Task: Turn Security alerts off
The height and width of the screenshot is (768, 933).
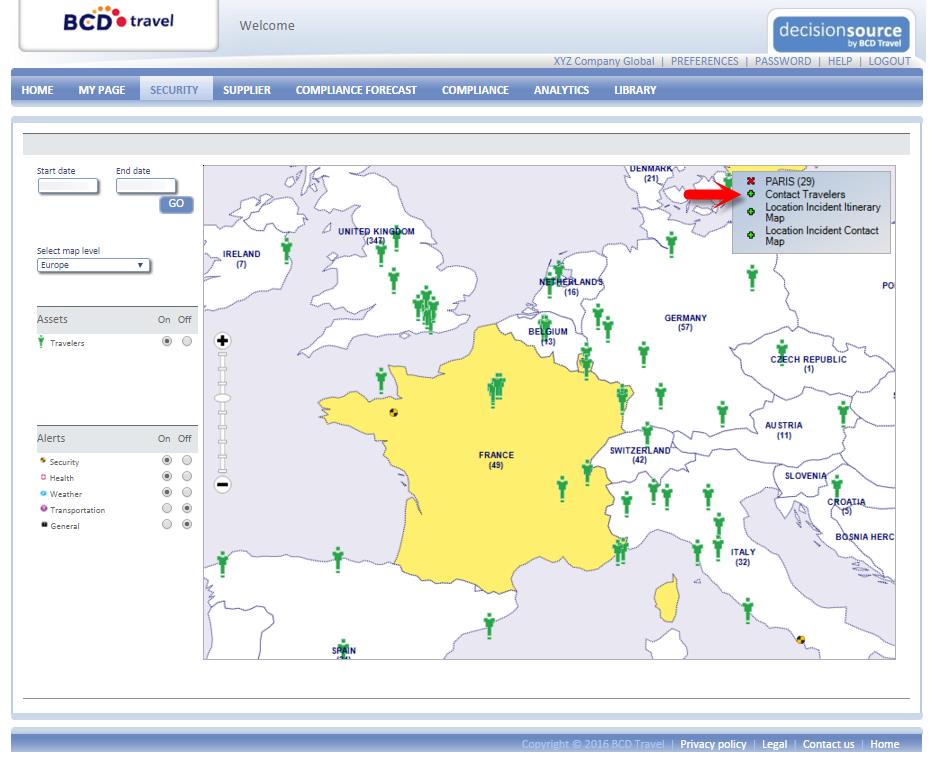Action: (x=187, y=460)
